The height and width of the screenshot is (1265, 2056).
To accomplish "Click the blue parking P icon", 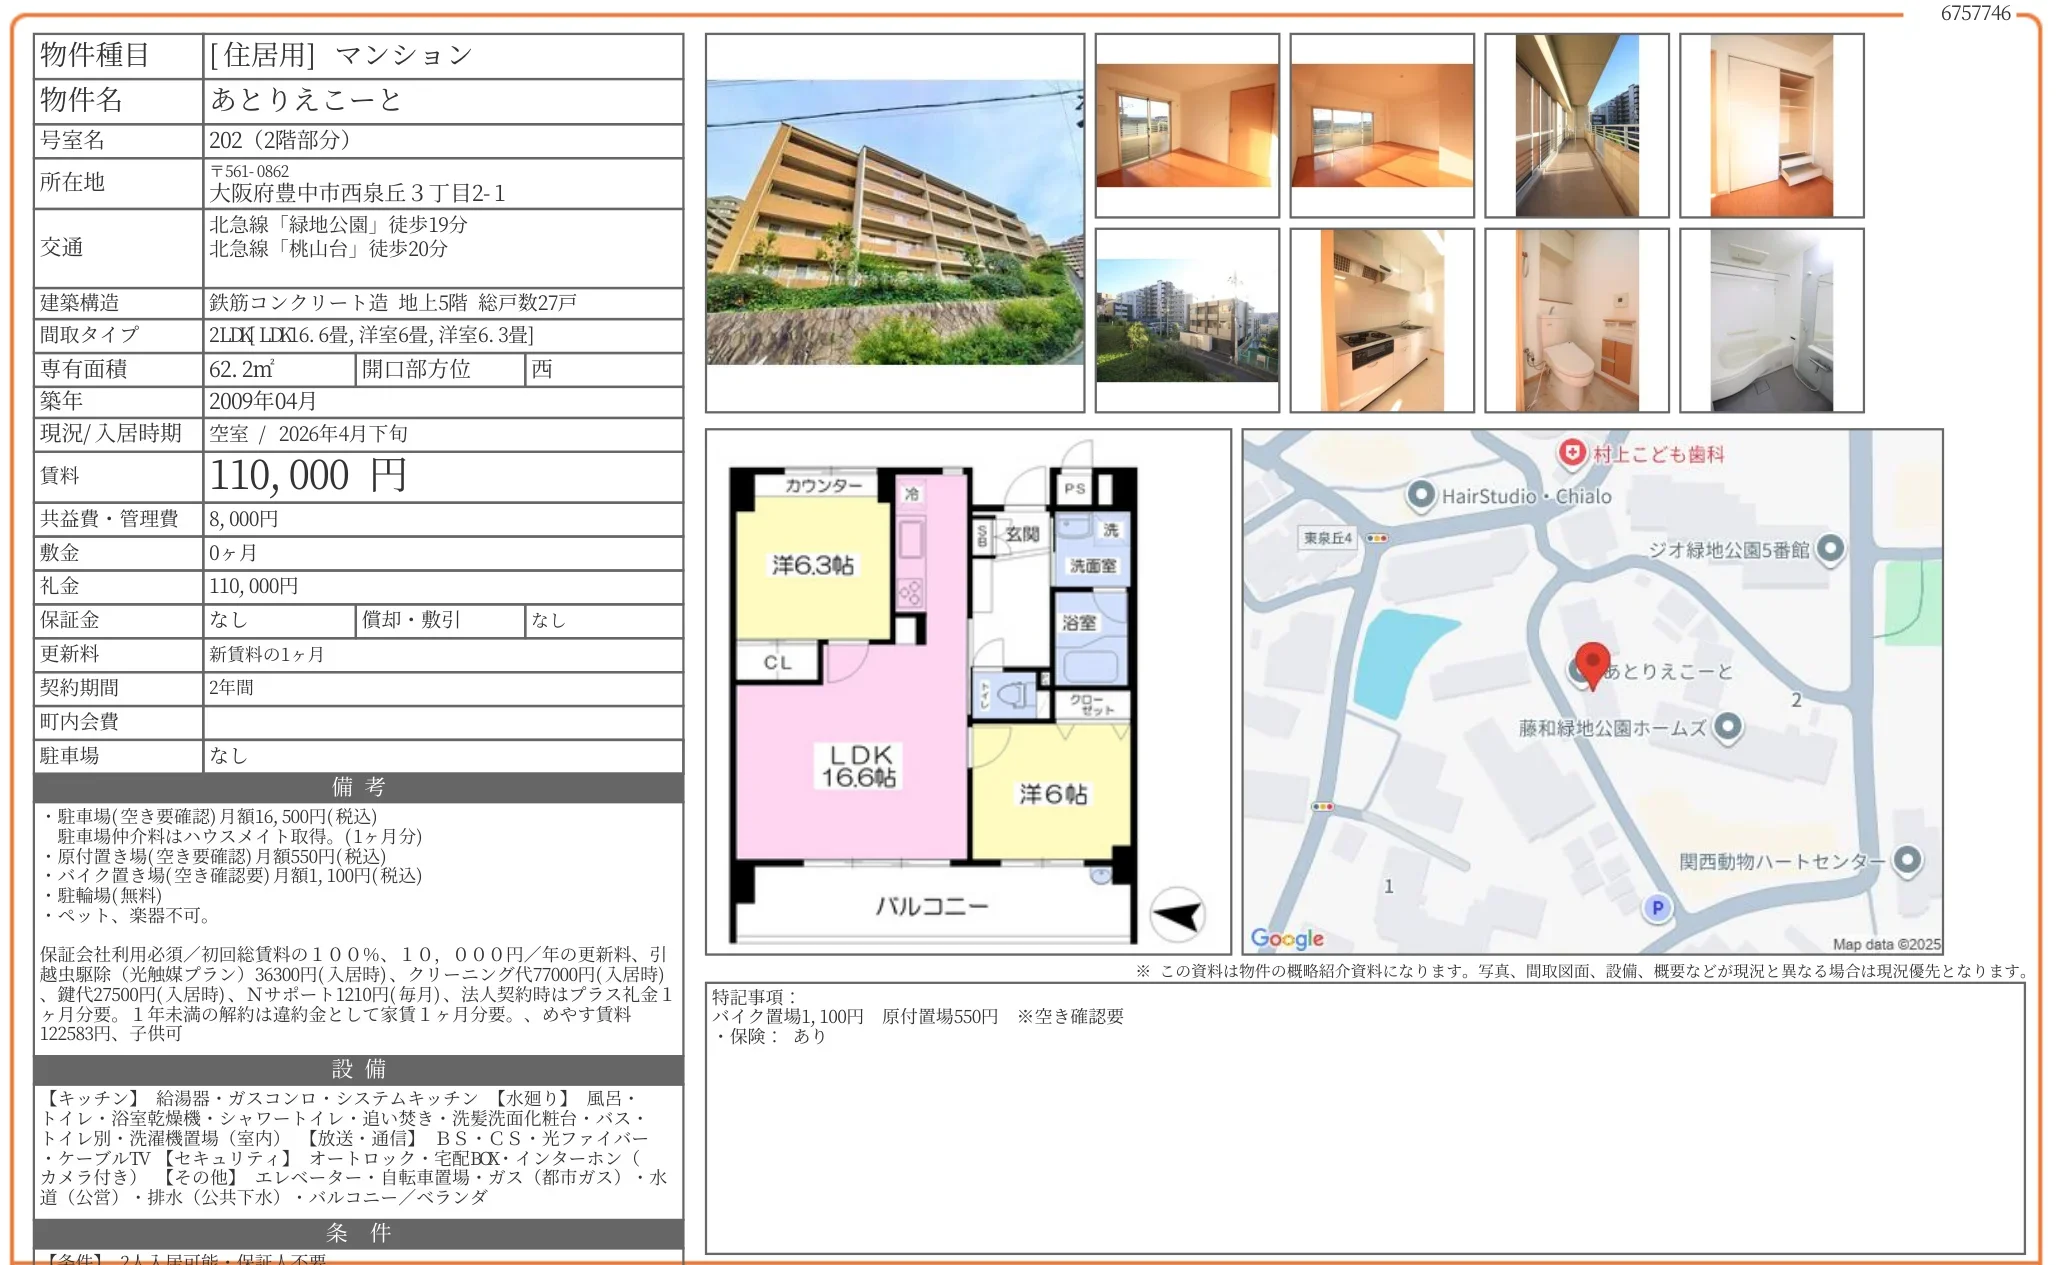I will (1657, 908).
